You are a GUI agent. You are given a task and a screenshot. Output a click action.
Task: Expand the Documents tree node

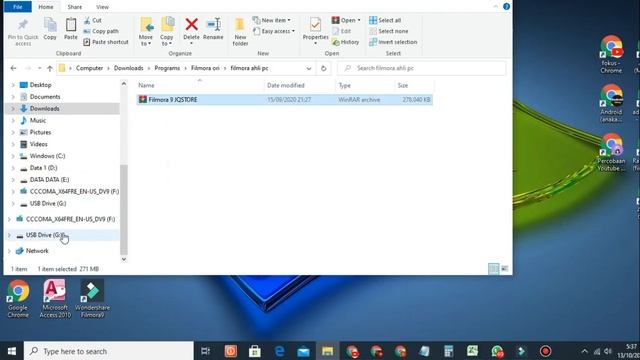(13, 97)
